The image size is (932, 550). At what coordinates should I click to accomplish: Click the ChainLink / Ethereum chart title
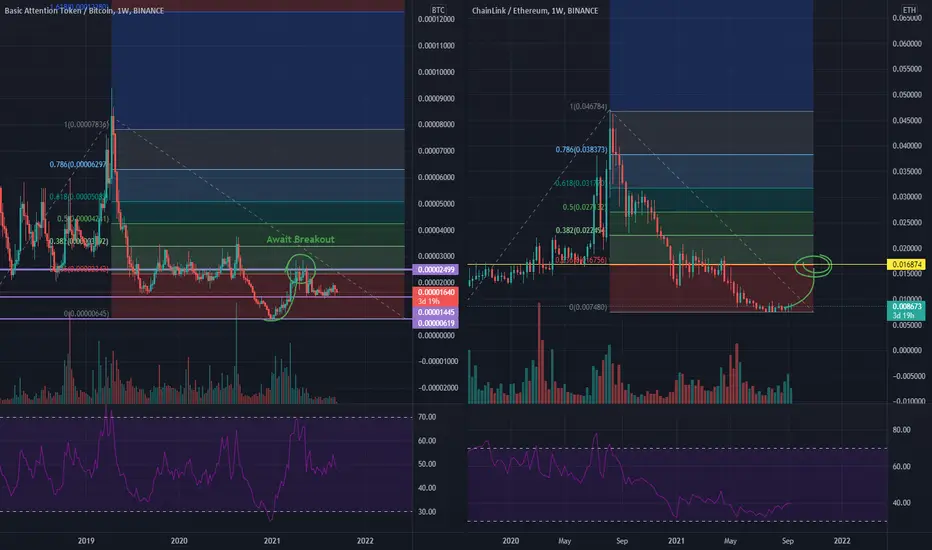535,11
